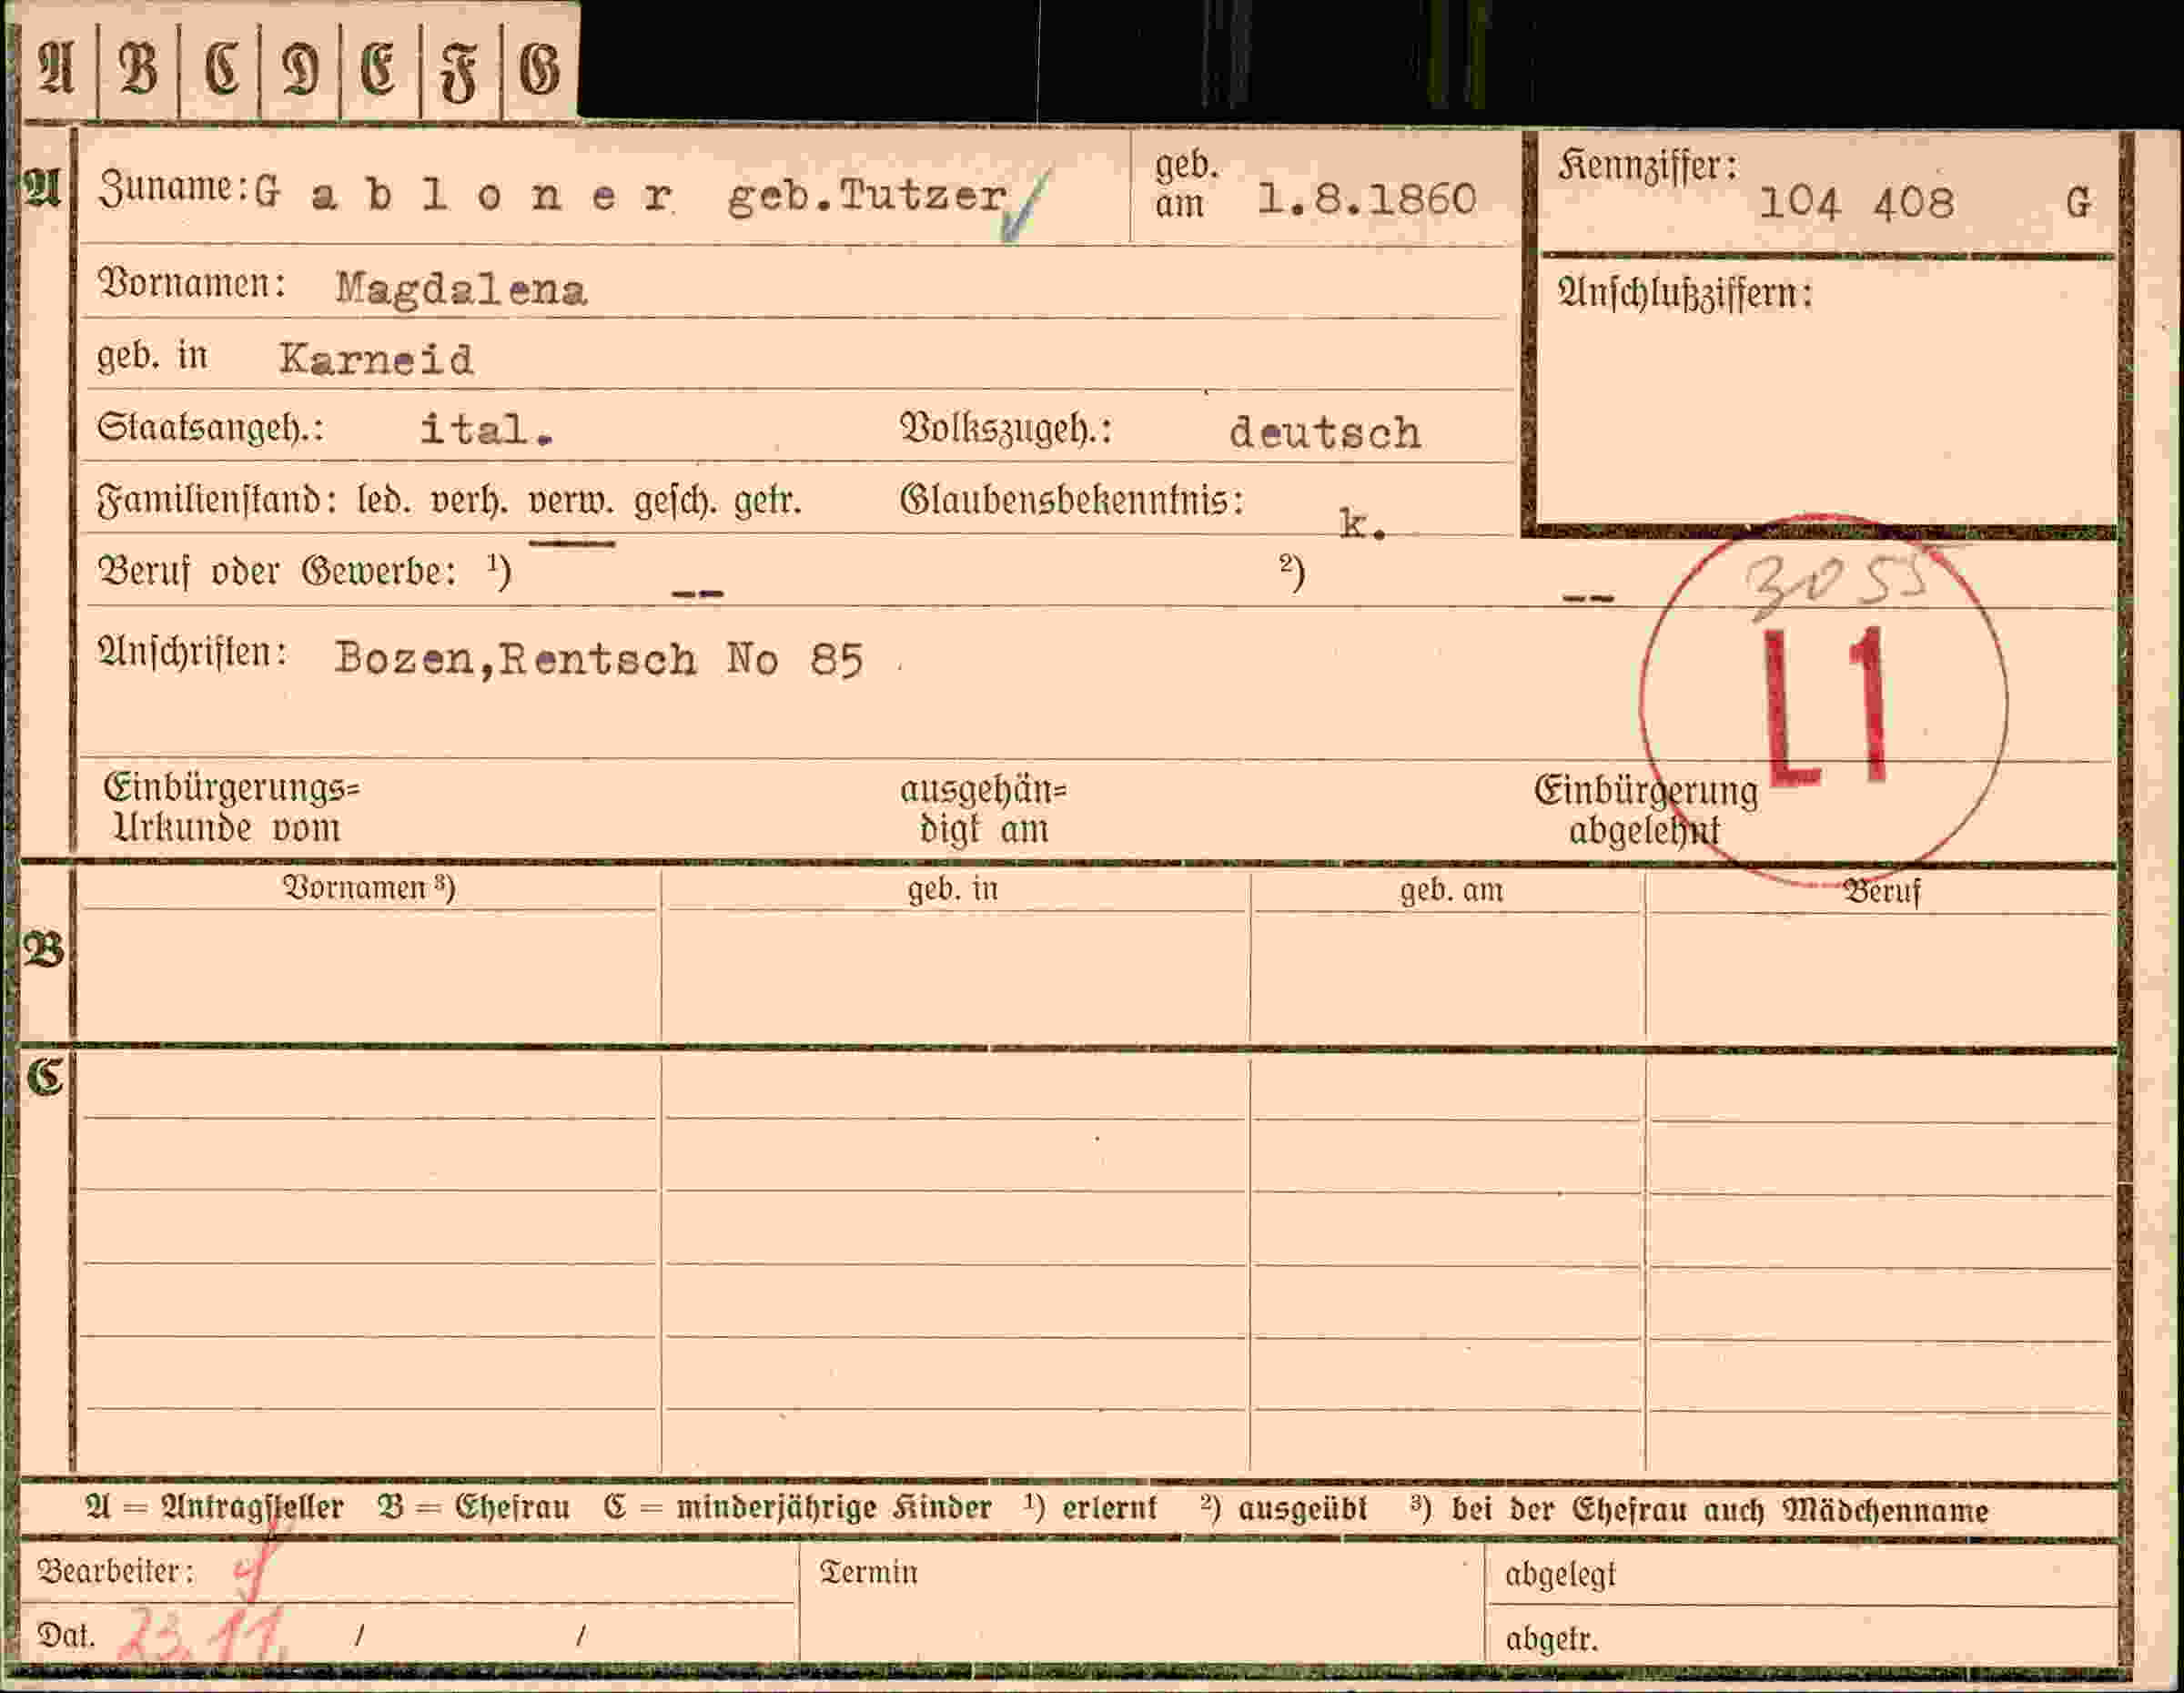2184x1693 pixels.
Task: Click address 'Bozen,Rentsch No 85'
Action: point(599,659)
